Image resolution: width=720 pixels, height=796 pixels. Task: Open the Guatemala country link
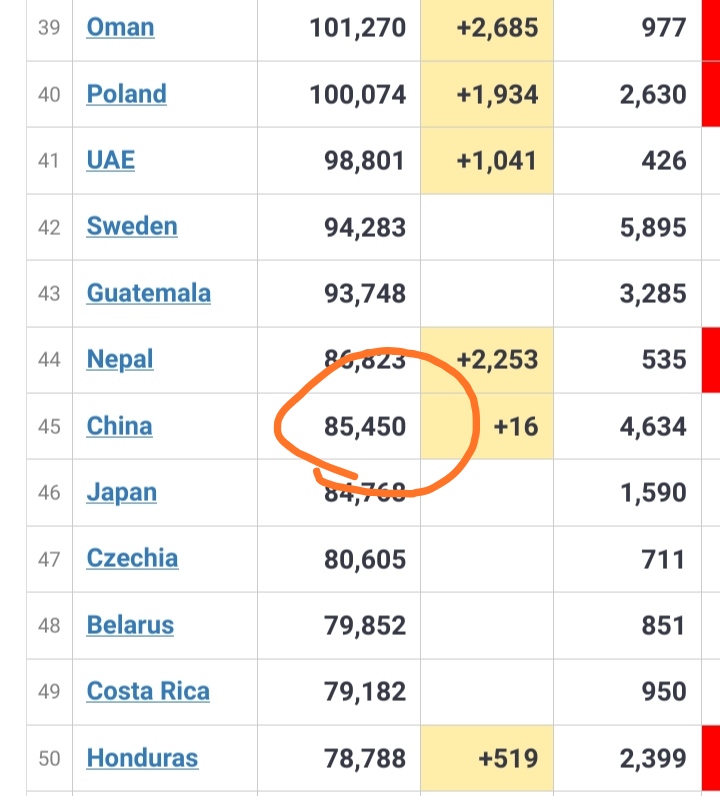coord(149,293)
